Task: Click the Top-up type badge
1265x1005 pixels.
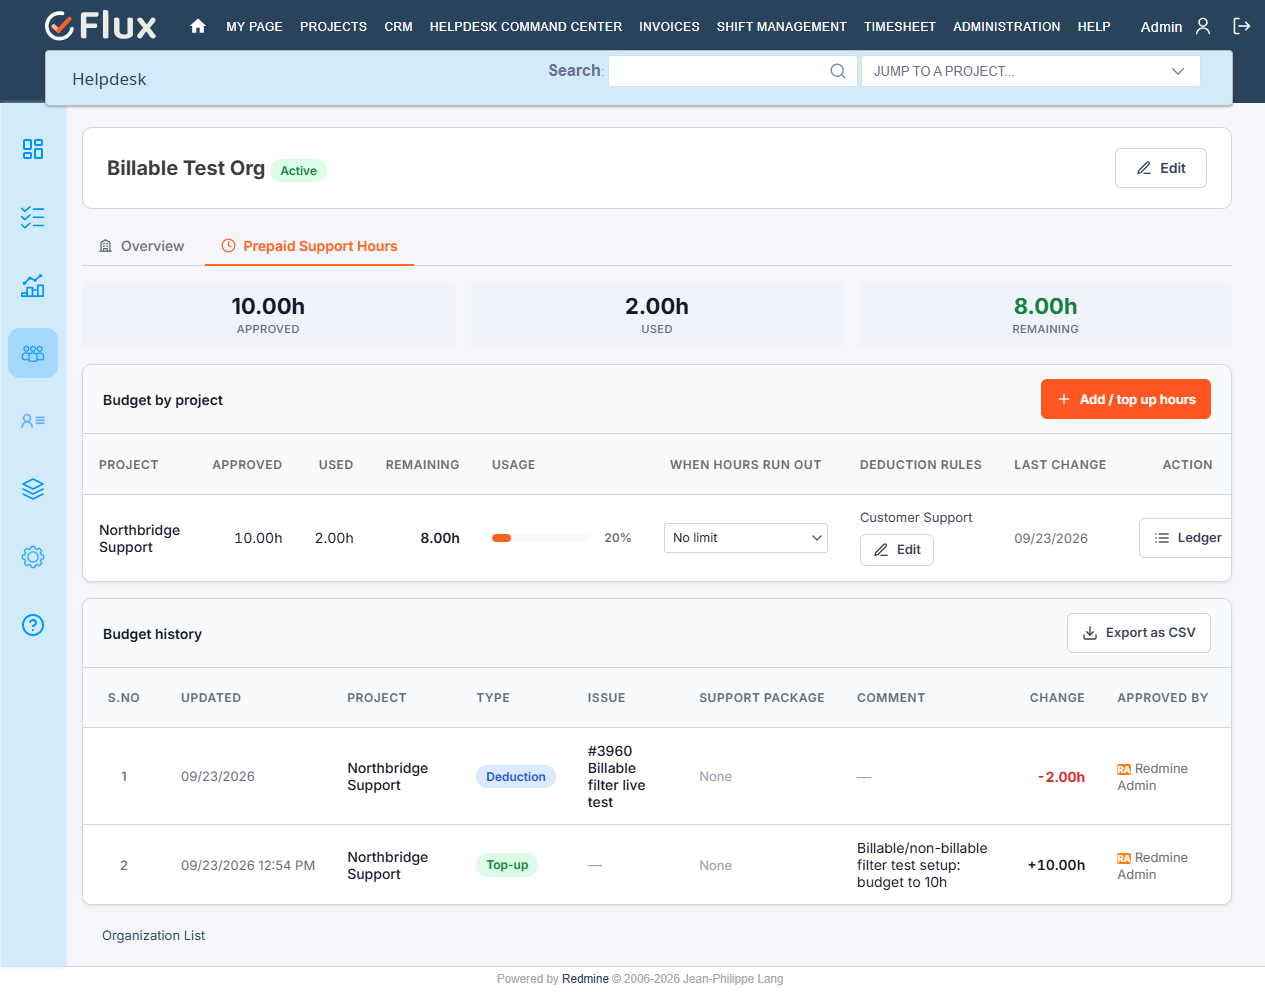Action: tap(507, 865)
